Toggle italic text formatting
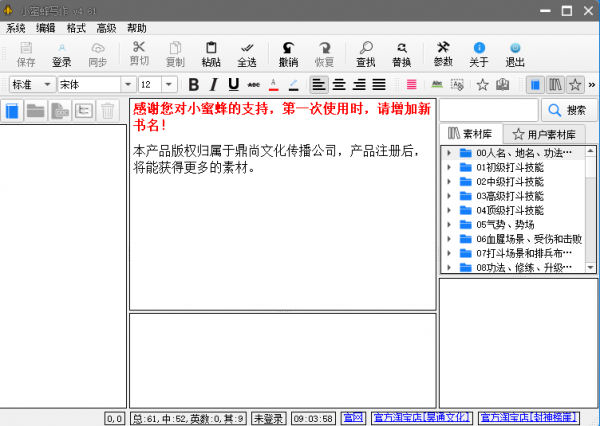 (213, 84)
